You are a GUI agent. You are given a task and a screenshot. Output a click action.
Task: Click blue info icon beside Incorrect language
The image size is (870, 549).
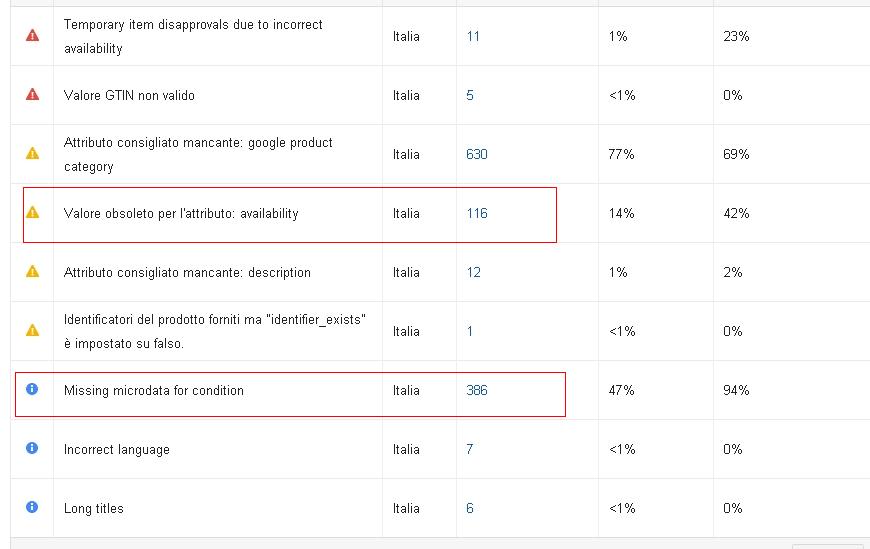(32, 448)
